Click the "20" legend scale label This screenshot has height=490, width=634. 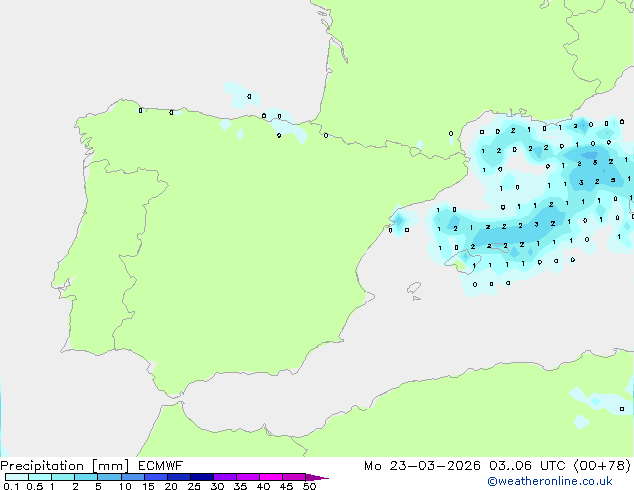(x=171, y=486)
